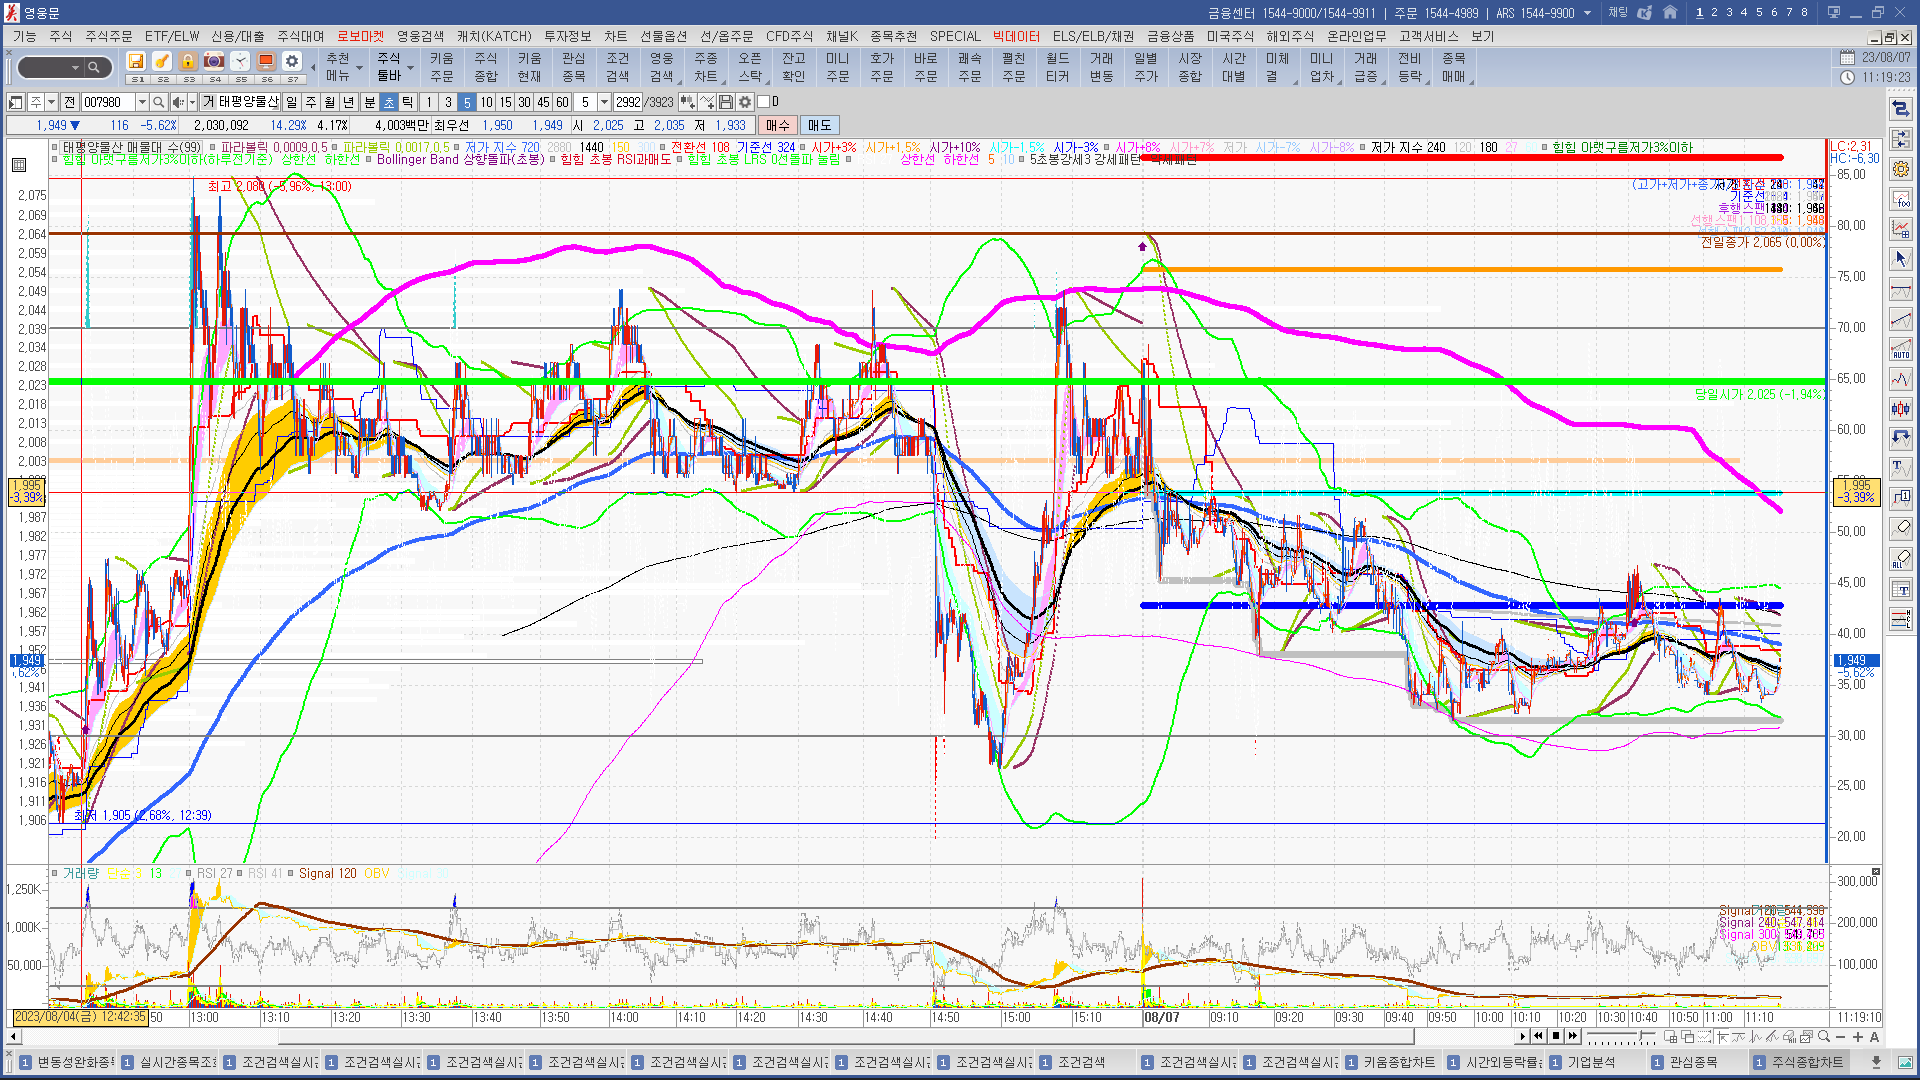This screenshot has height=1080, width=1920.
Task: Click the 매수 buy button
Action: [x=777, y=125]
